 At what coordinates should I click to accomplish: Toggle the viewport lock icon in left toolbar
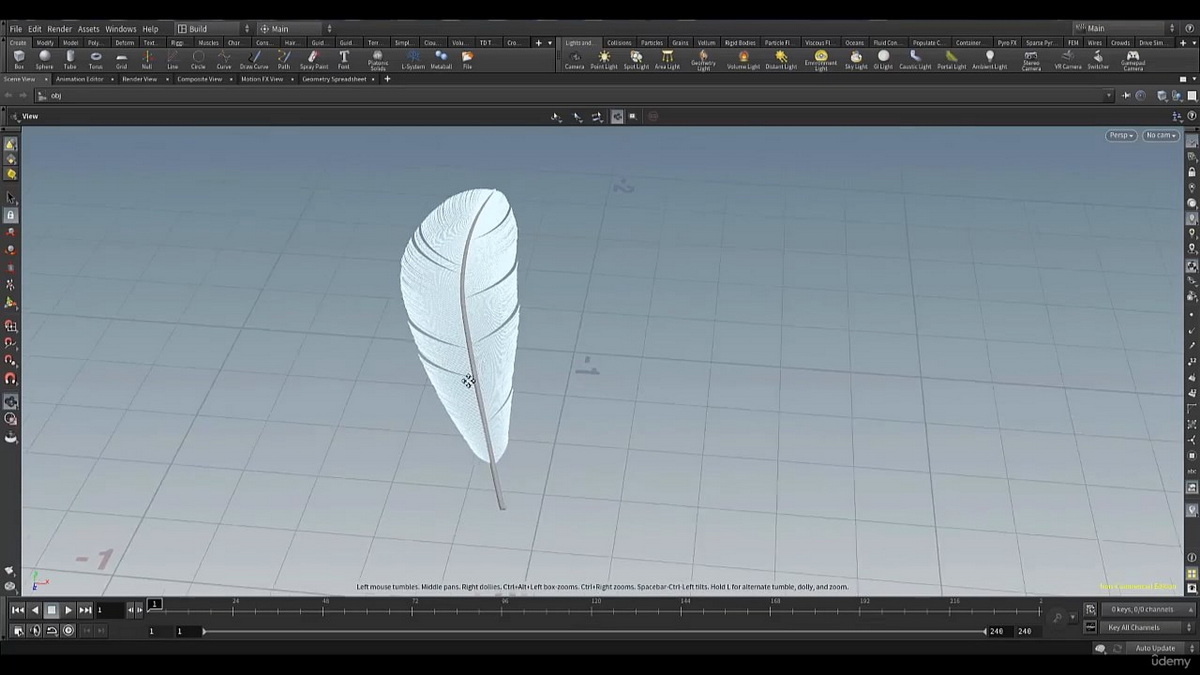pos(11,215)
